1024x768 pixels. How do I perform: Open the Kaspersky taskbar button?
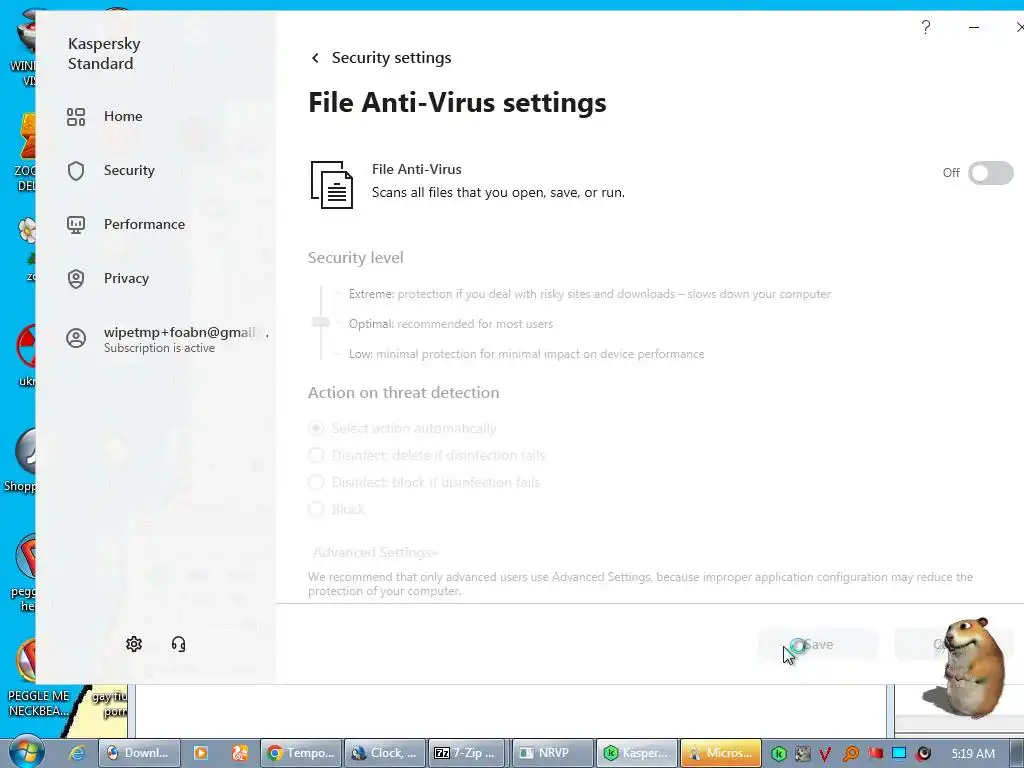pyautogui.click(x=636, y=753)
